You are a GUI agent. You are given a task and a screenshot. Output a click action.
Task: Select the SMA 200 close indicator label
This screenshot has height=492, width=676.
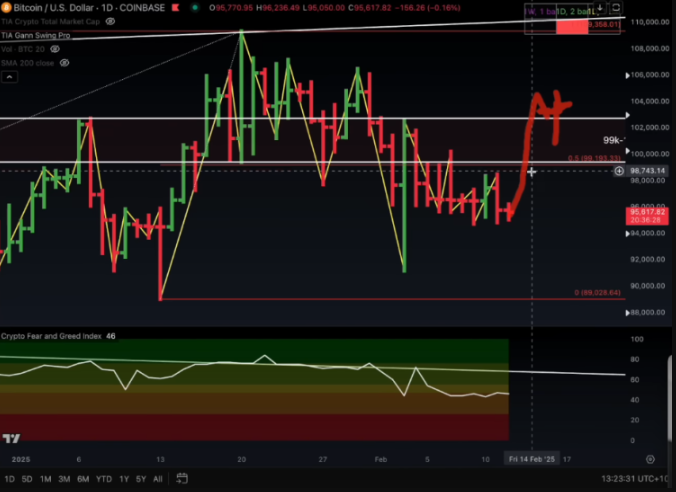tap(26, 62)
